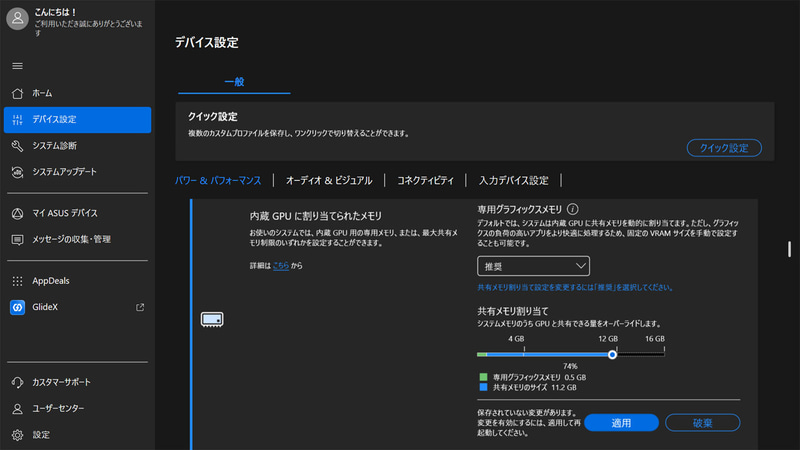The width and height of the screenshot is (800, 450).
Task: Click GlideX external link arrow icon
Action: (x=140, y=307)
